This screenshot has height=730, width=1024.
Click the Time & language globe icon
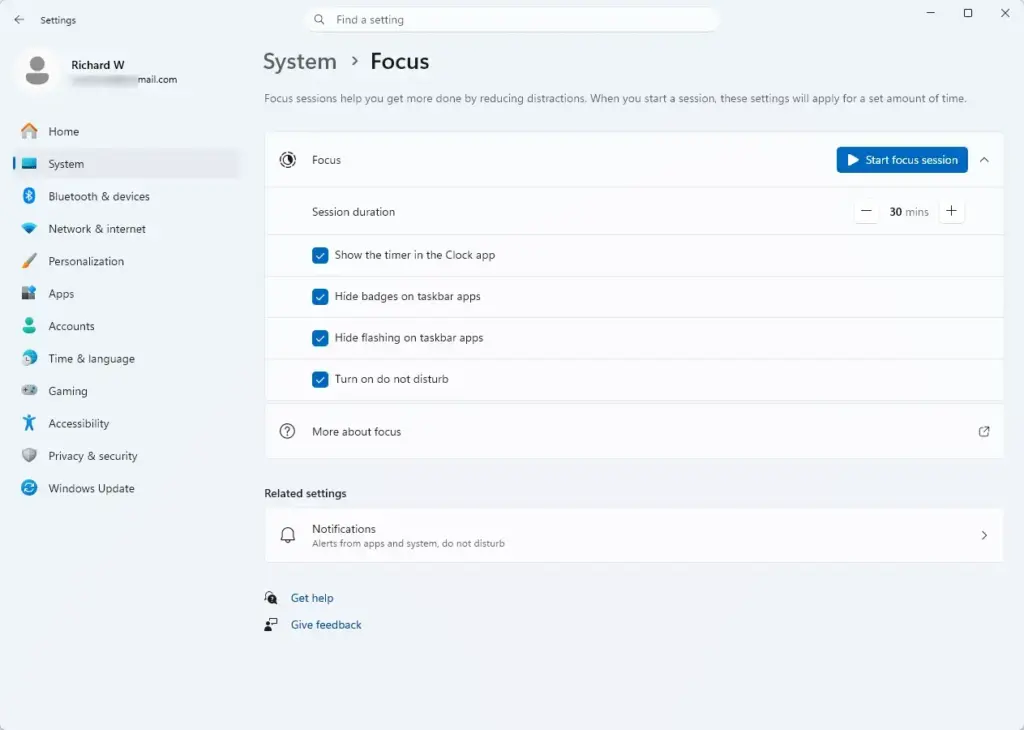click(29, 358)
